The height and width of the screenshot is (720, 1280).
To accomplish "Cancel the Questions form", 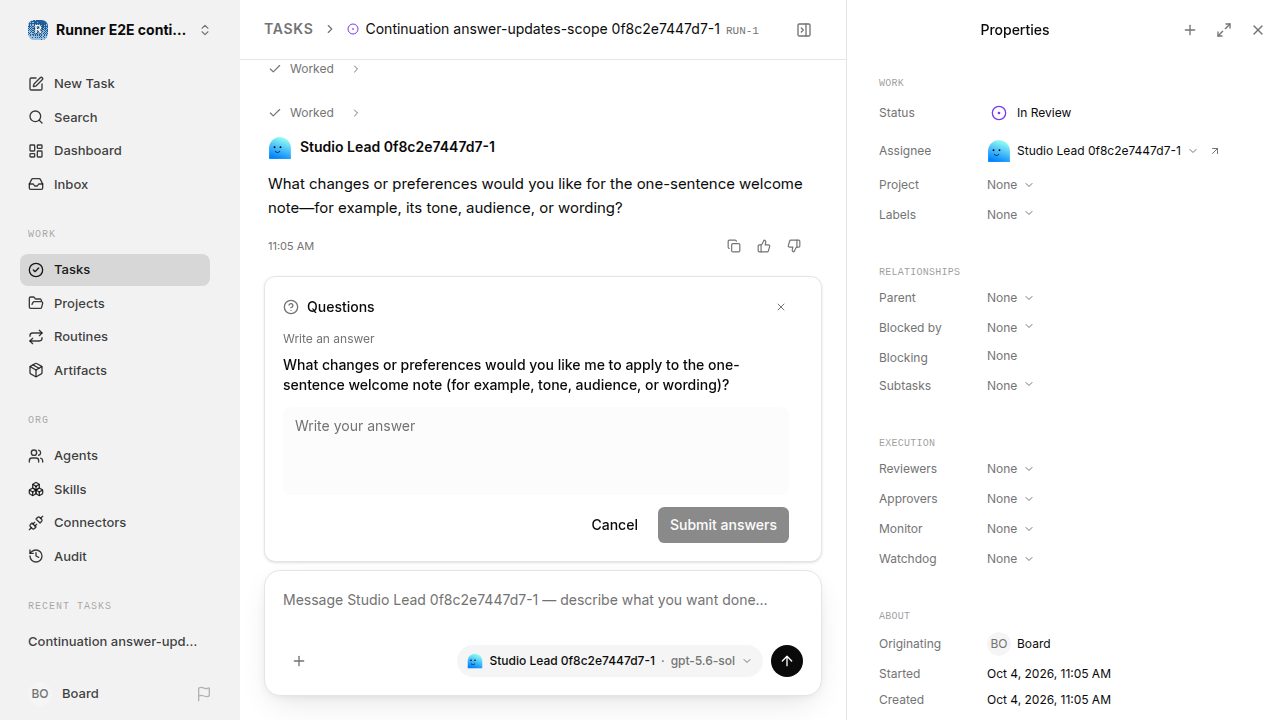I will click(614, 525).
